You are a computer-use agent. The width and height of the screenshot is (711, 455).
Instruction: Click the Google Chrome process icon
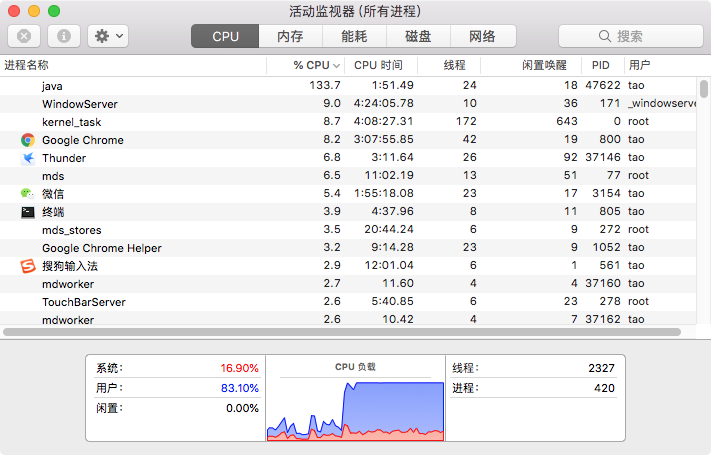tap(28, 140)
